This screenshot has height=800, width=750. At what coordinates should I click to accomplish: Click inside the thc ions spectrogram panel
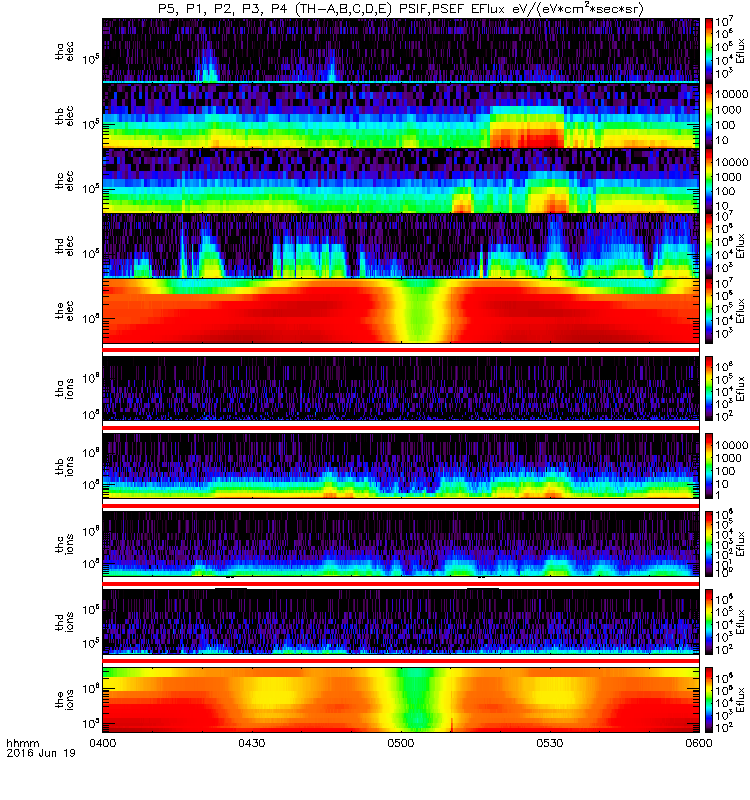(x=401, y=544)
